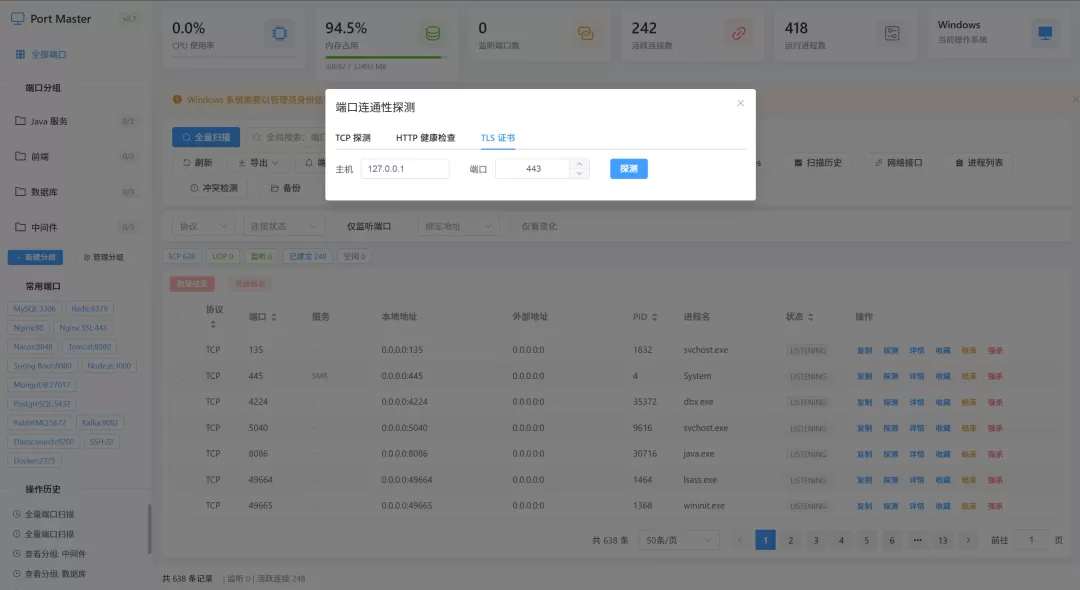The height and width of the screenshot is (590, 1080).
Task: Click the gear icon of 管理分组
Action: (x=87, y=257)
